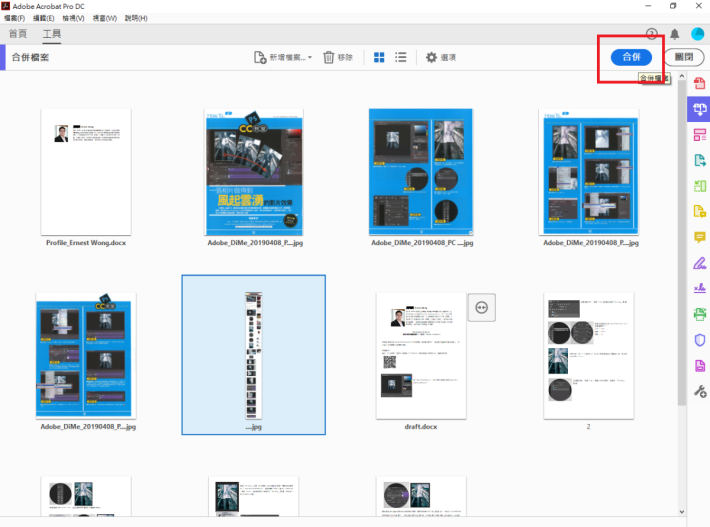Open the Export PDF sidebar tool
The image size is (710, 527).
(700, 160)
